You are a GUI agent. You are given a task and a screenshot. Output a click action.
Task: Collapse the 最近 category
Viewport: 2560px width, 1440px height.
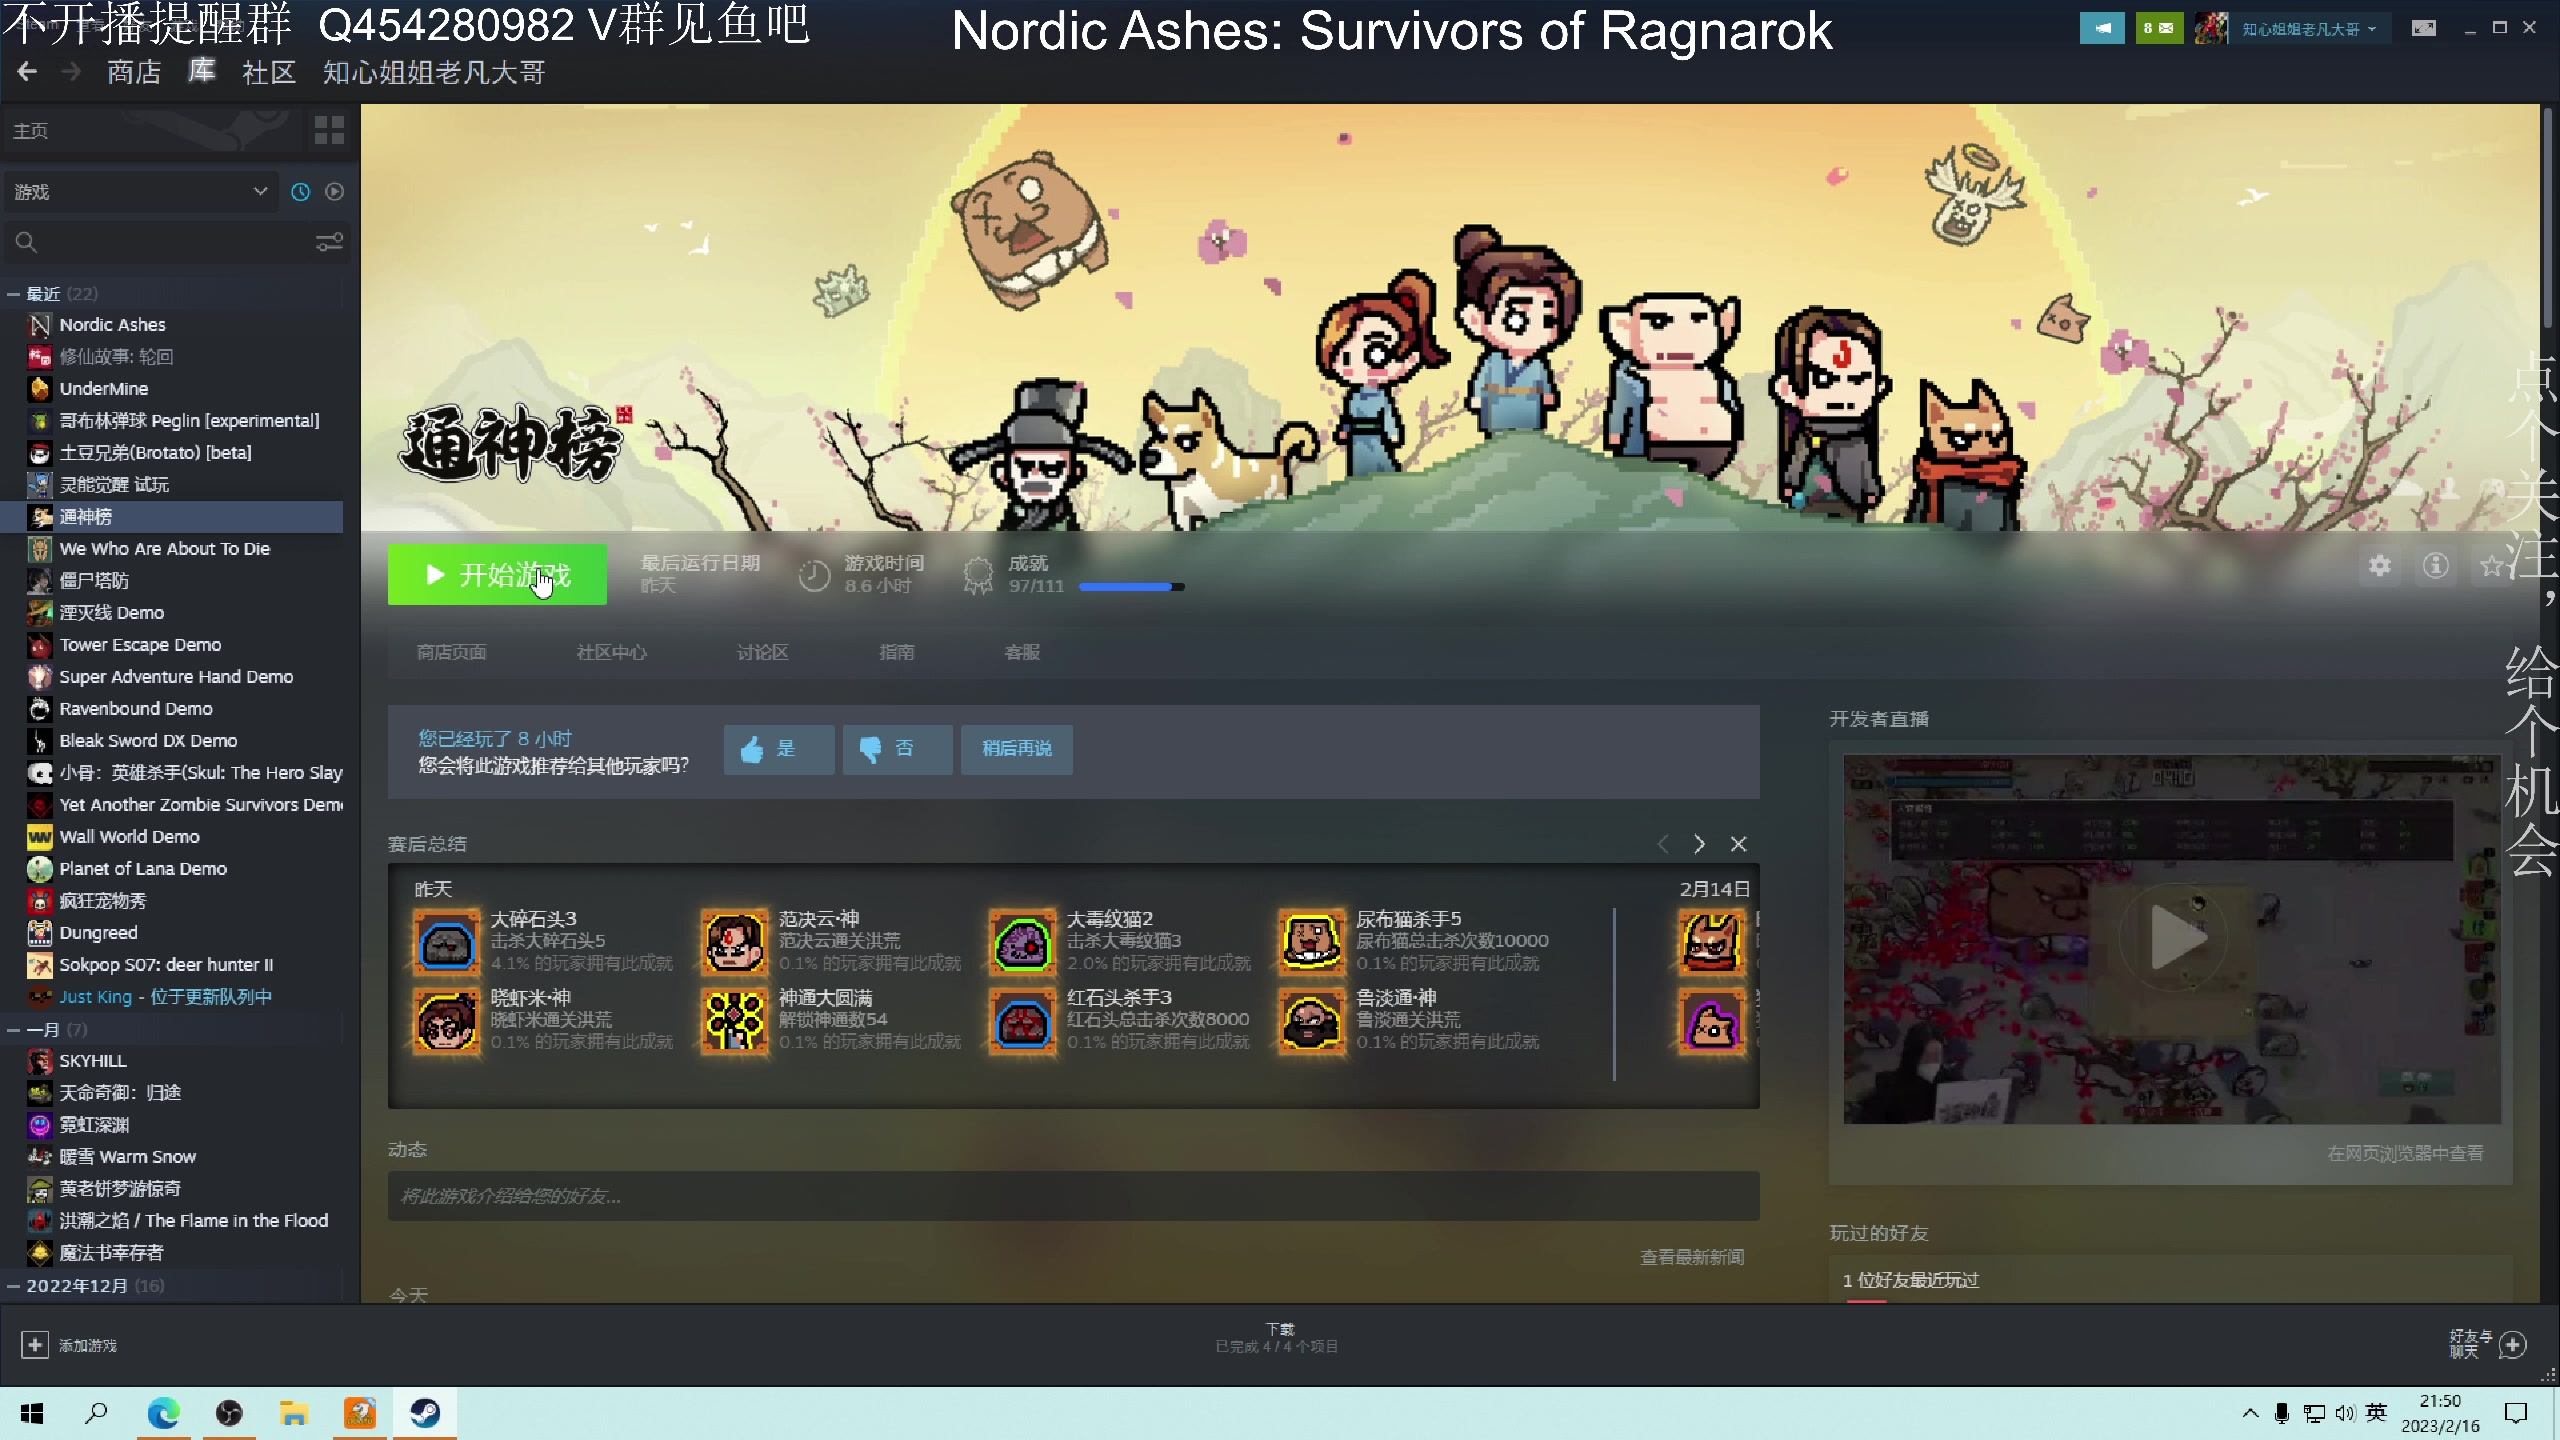click(x=14, y=294)
